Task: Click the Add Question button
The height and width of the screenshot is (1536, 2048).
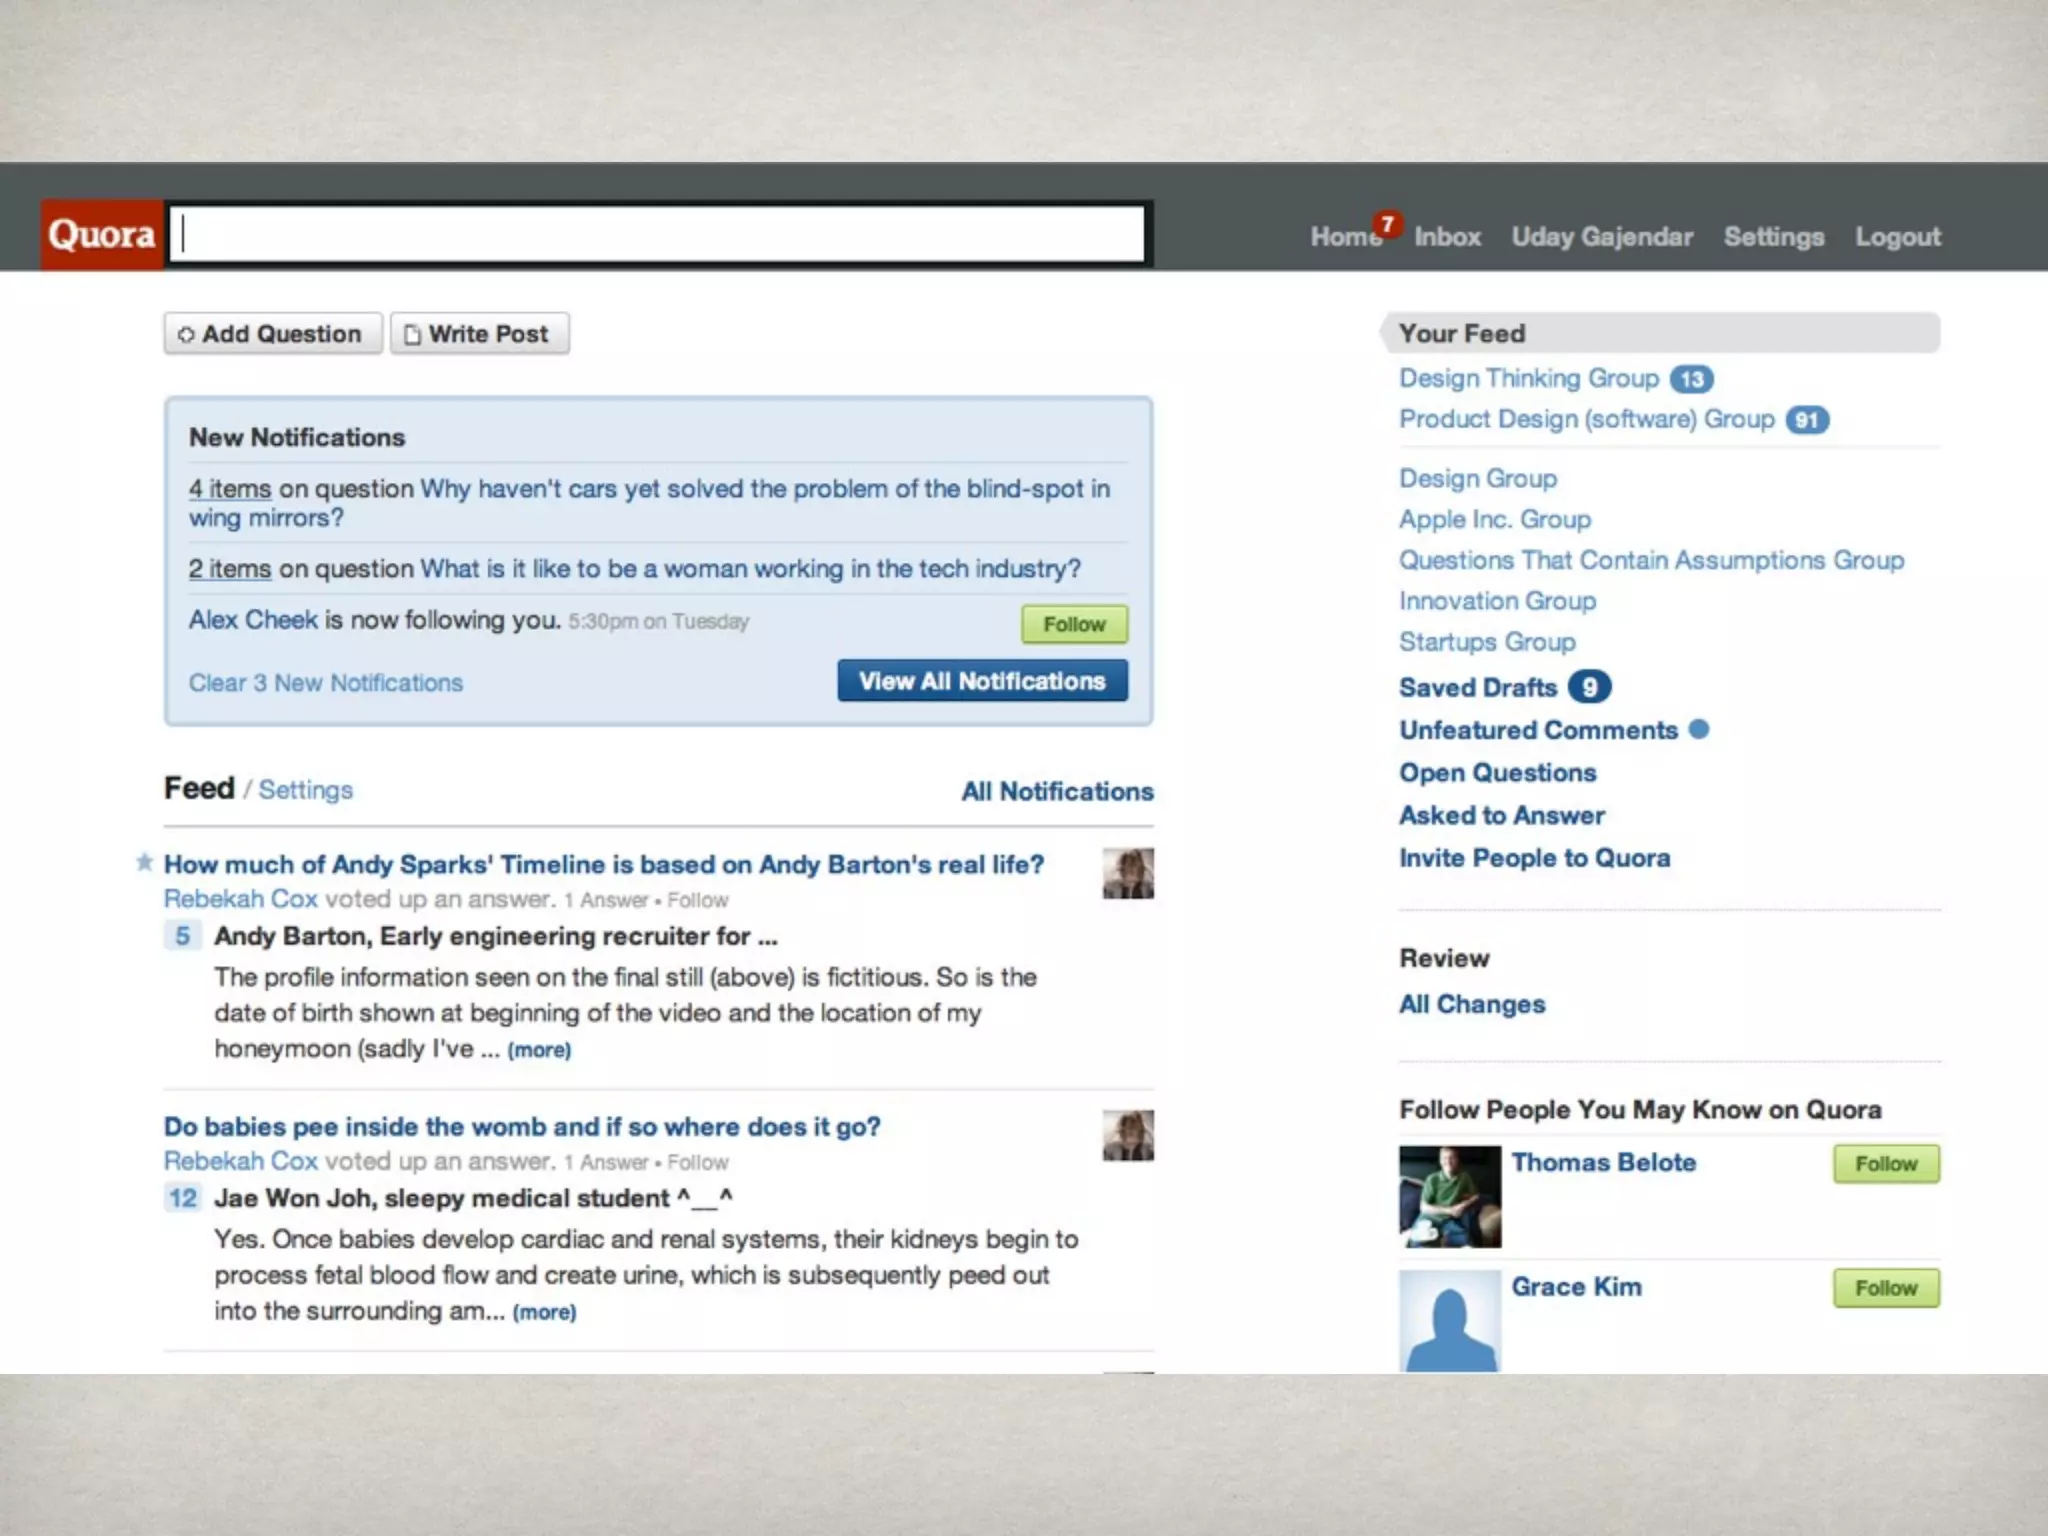Action: click(x=272, y=334)
